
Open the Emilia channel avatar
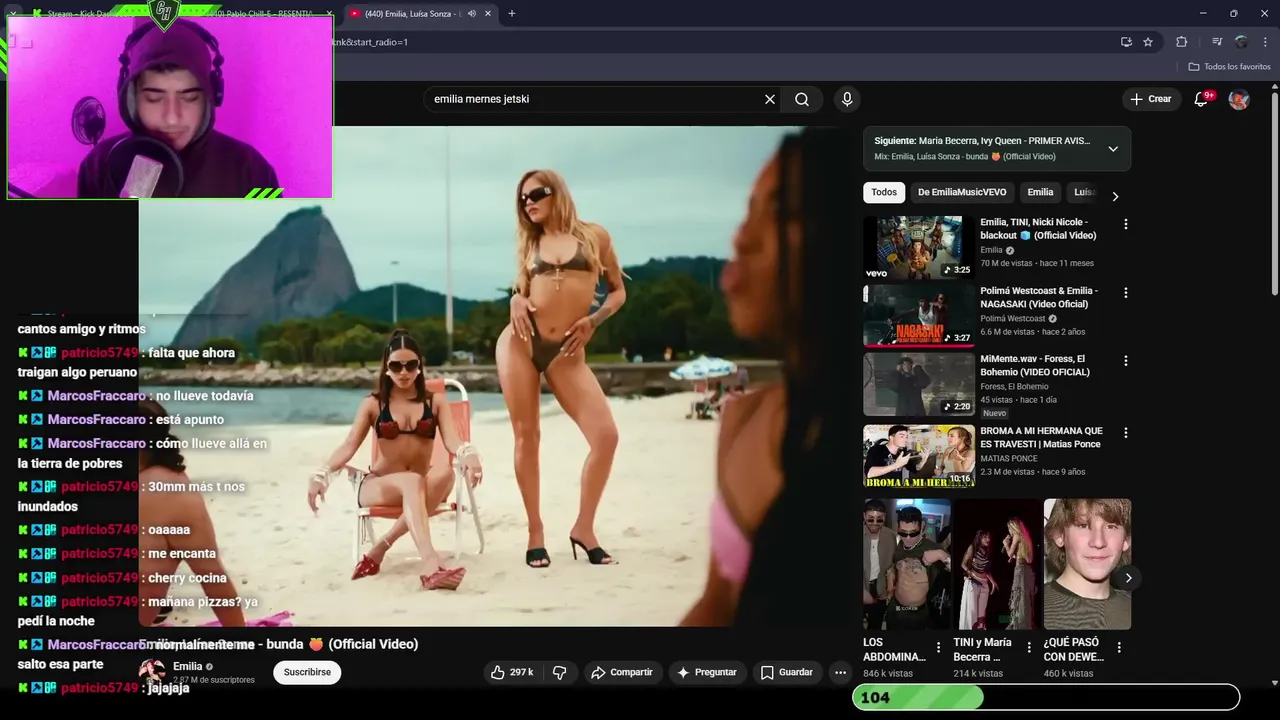click(152, 671)
